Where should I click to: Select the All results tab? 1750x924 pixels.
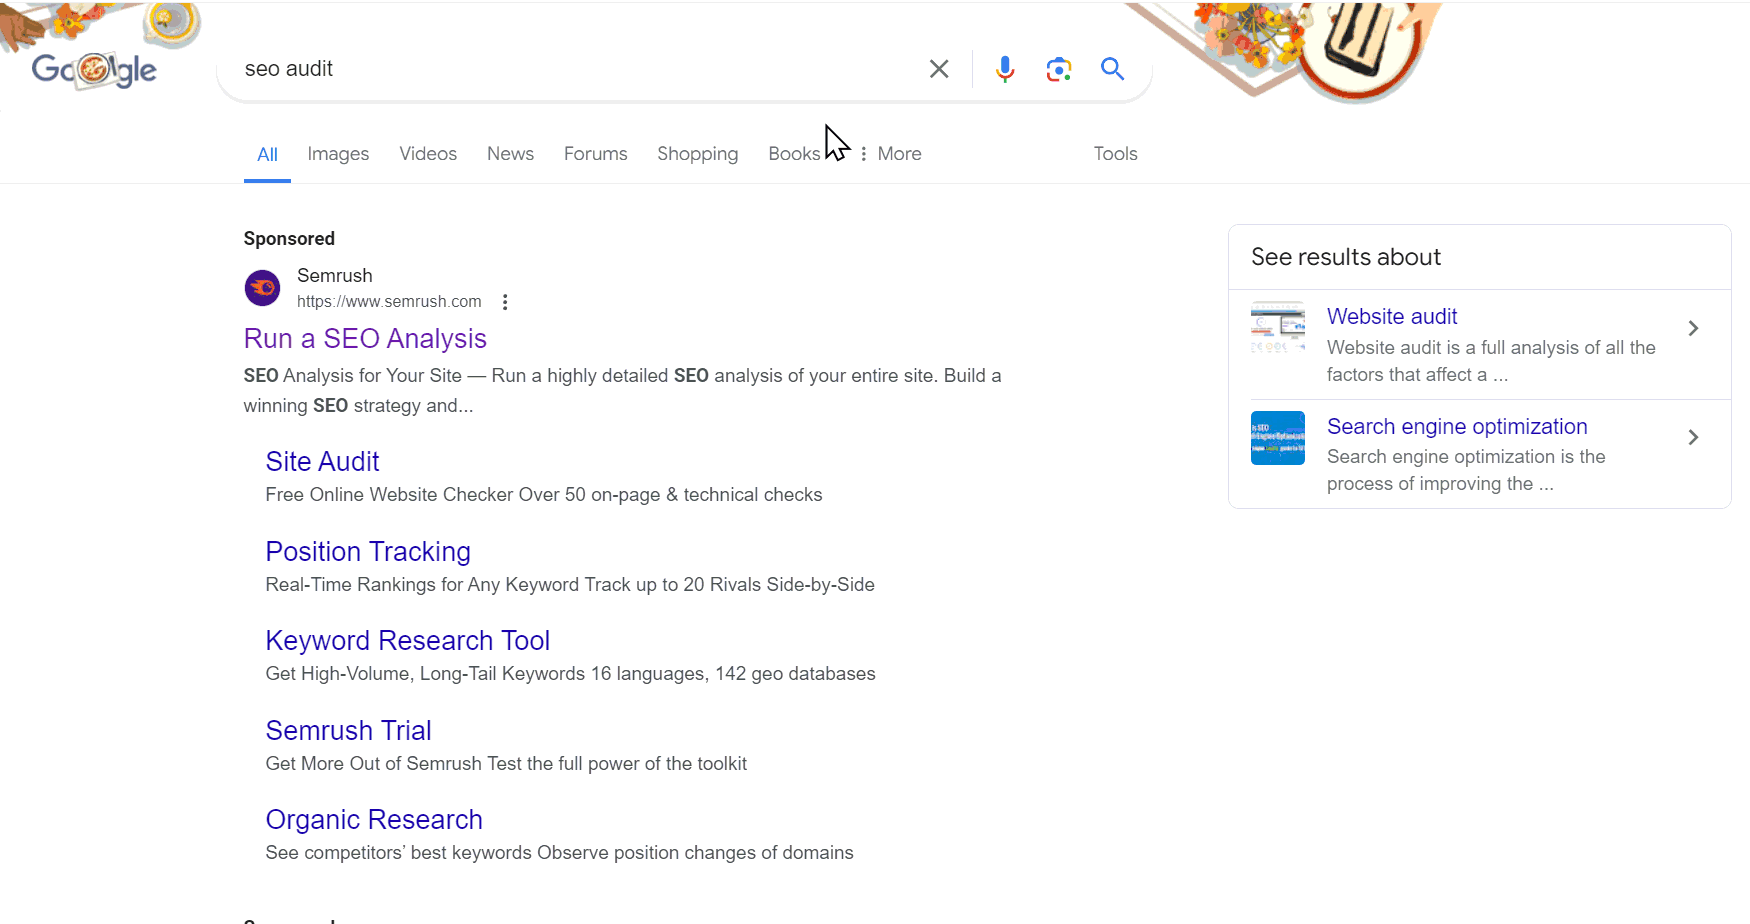click(267, 154)
